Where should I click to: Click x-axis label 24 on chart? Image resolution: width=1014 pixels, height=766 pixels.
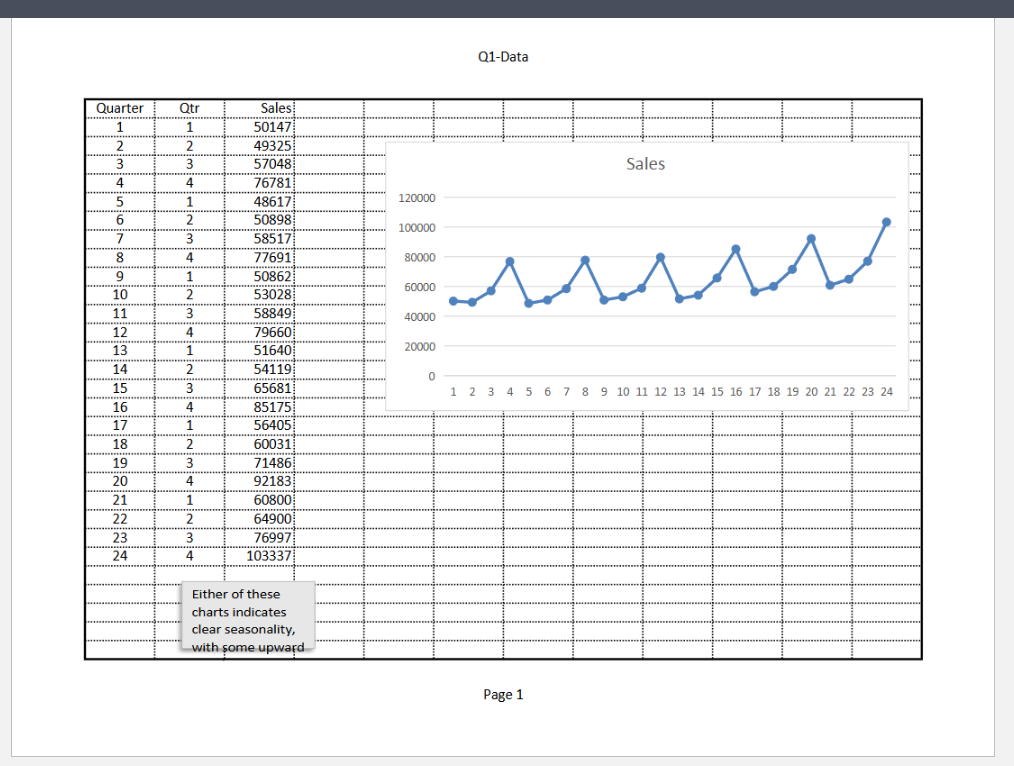tap(887, 392)
